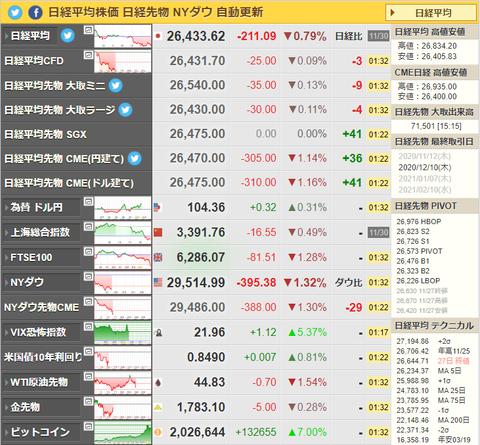Open the VIX恐怖指数 mini chart thumbnail

123,333
